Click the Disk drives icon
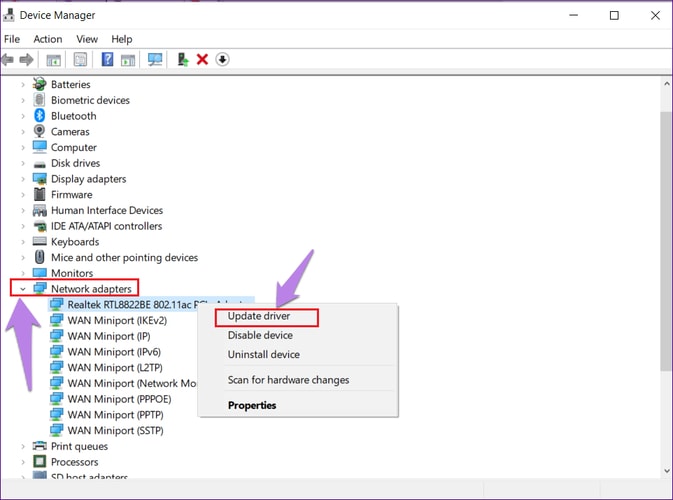This screenshot has height=500, width=673. [39, 164]
